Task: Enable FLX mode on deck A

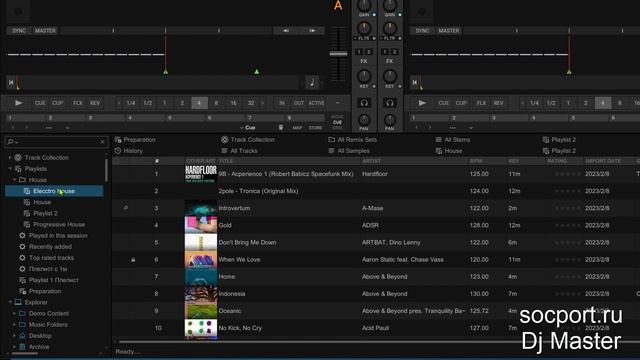Action: point(78,103)
